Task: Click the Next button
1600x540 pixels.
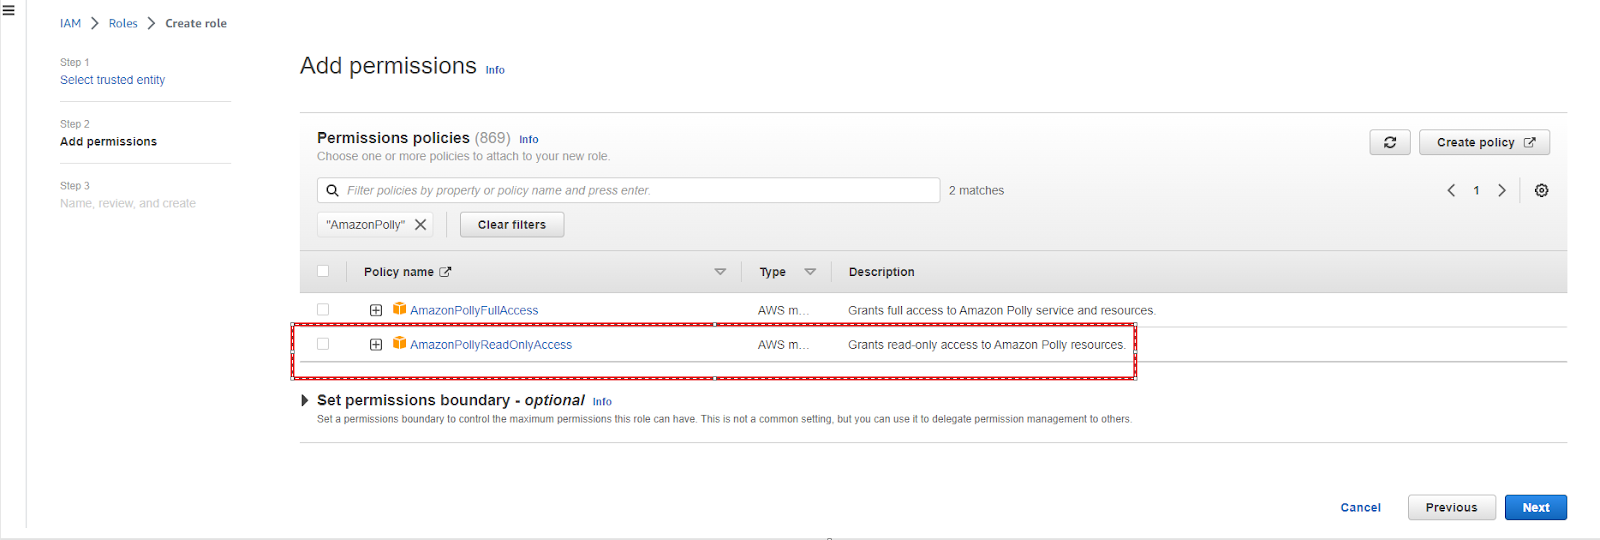Action: (x=1535, y=507)
